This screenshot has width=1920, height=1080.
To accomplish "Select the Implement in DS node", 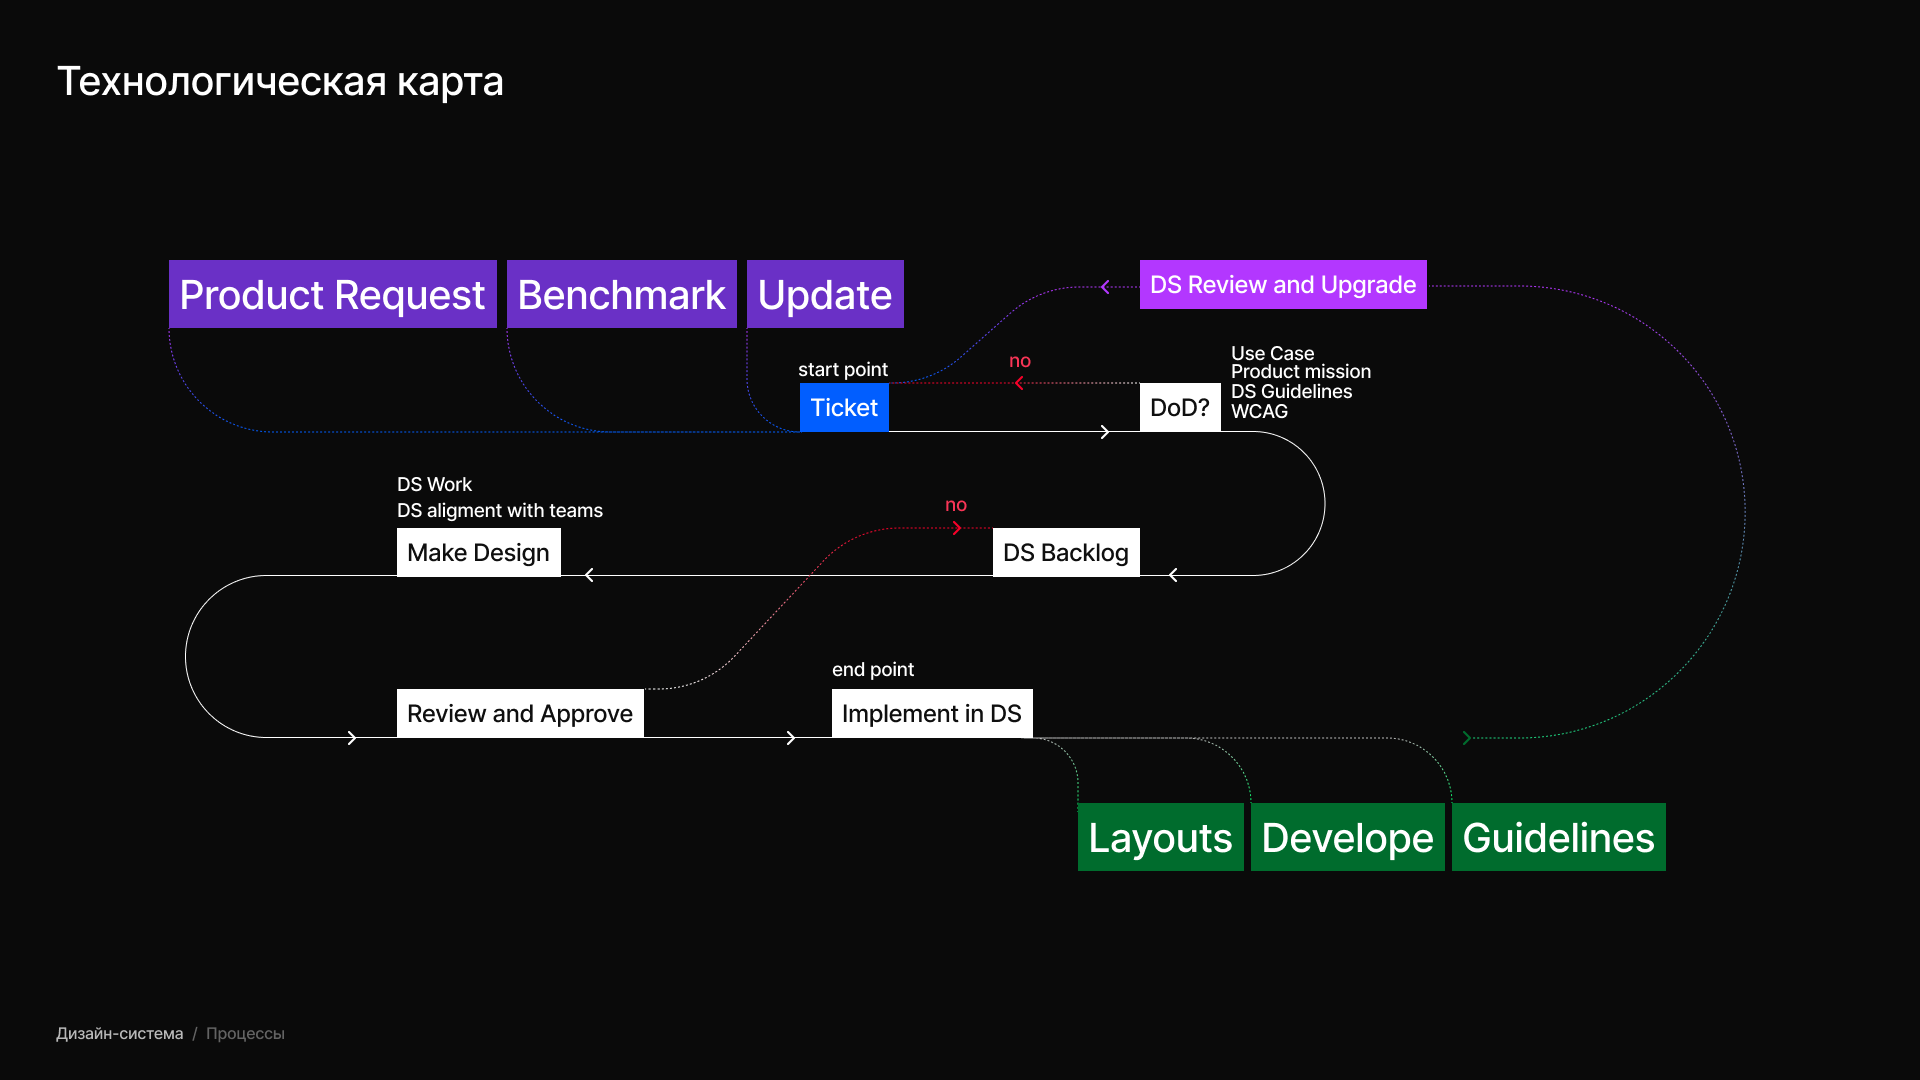I will 932,713.
